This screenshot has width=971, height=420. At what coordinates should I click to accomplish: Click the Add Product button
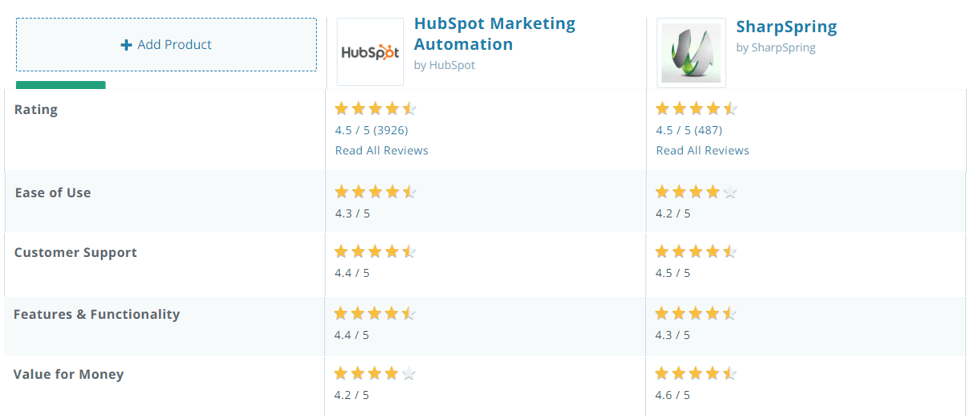(x=166, y=45)
